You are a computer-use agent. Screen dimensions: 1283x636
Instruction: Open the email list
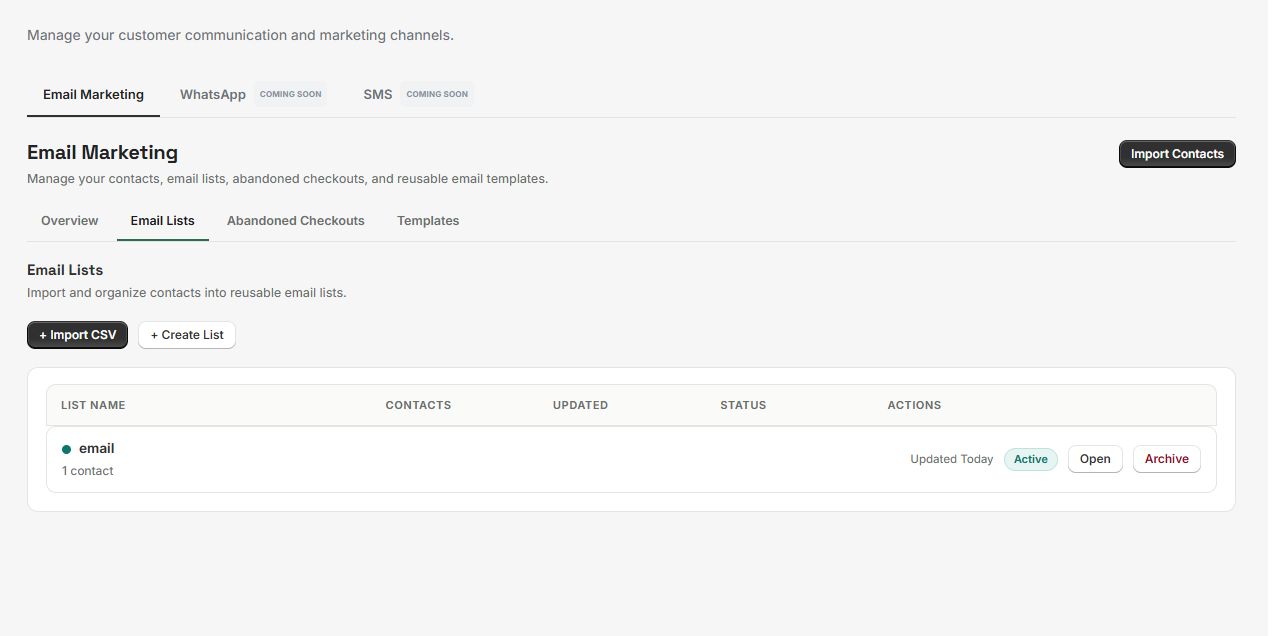click(x=1095, y=459)
